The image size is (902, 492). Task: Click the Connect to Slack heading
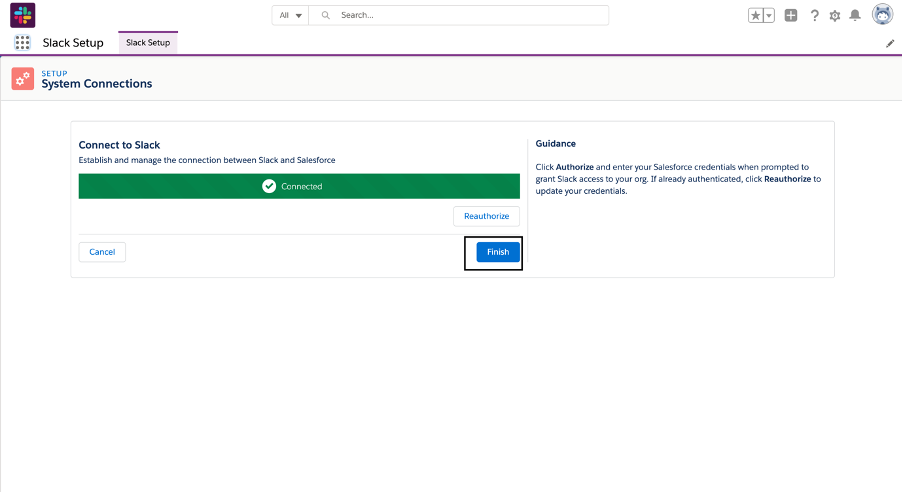[119, 145]
